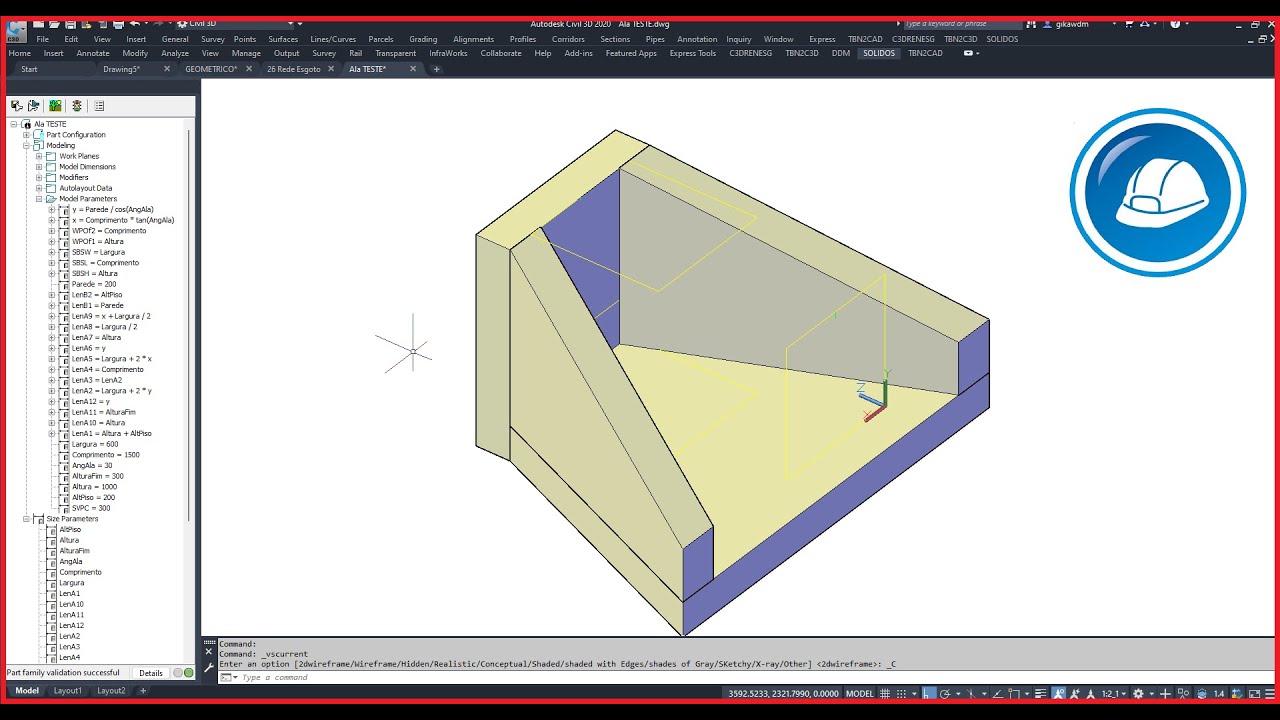Expand the Model Dimensions node
1280x720 pixels.
click(x=39, y=166)
